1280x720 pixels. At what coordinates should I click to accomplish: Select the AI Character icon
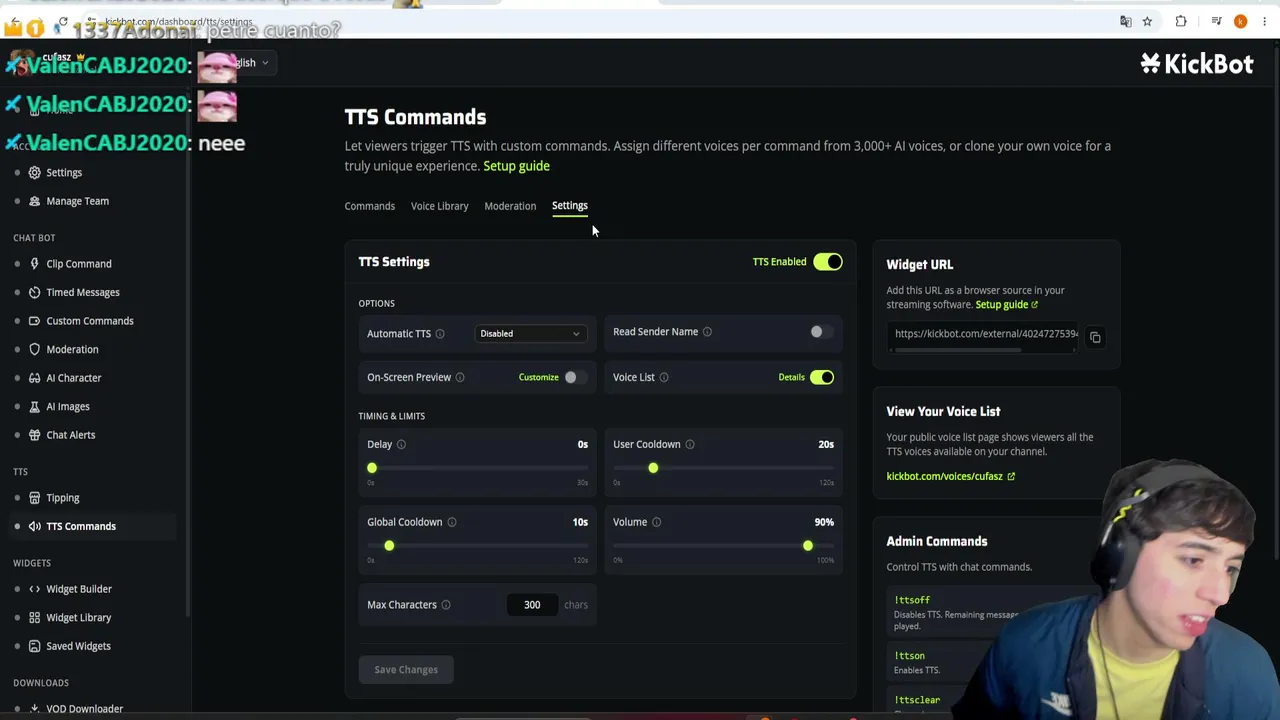click(35, 378)
